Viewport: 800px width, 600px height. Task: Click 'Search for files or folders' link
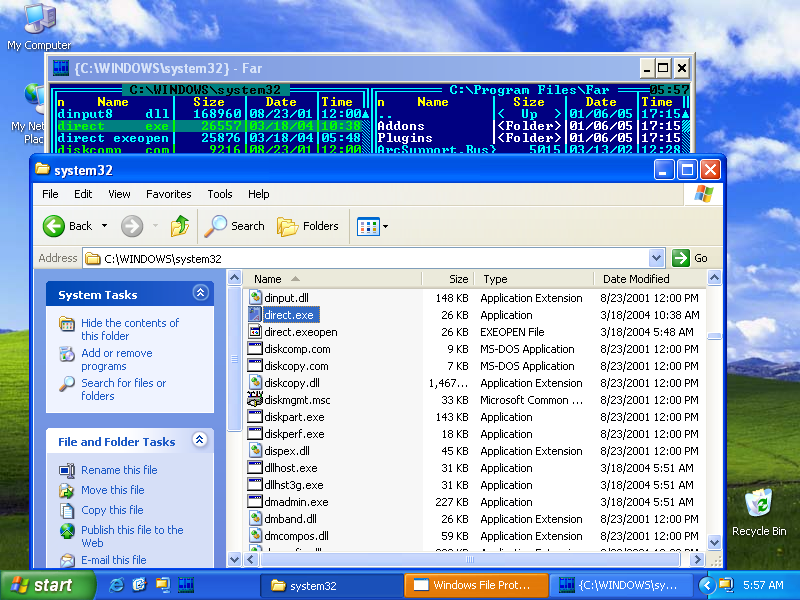point(123,389)
